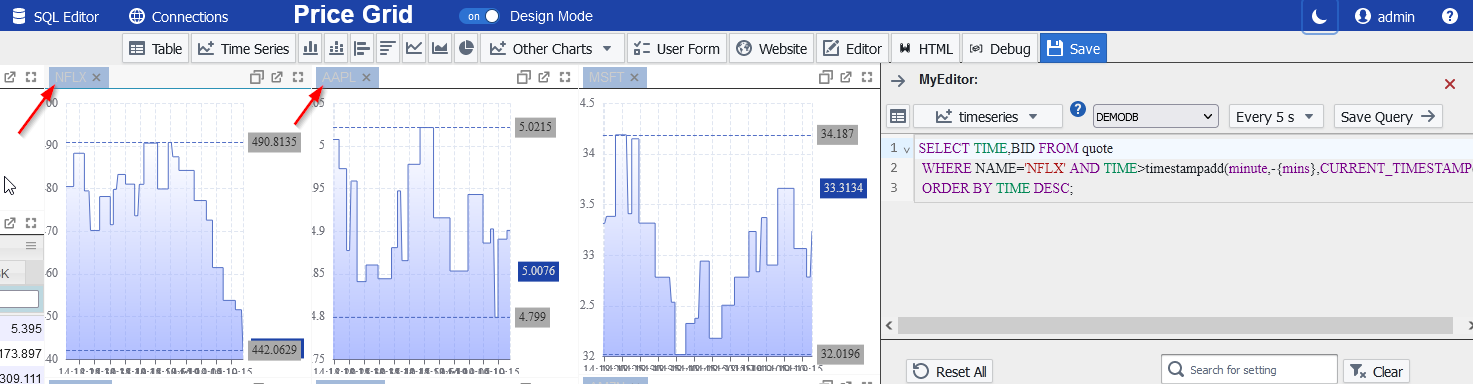
Task: Add a line chart
Action: [413, 48]
